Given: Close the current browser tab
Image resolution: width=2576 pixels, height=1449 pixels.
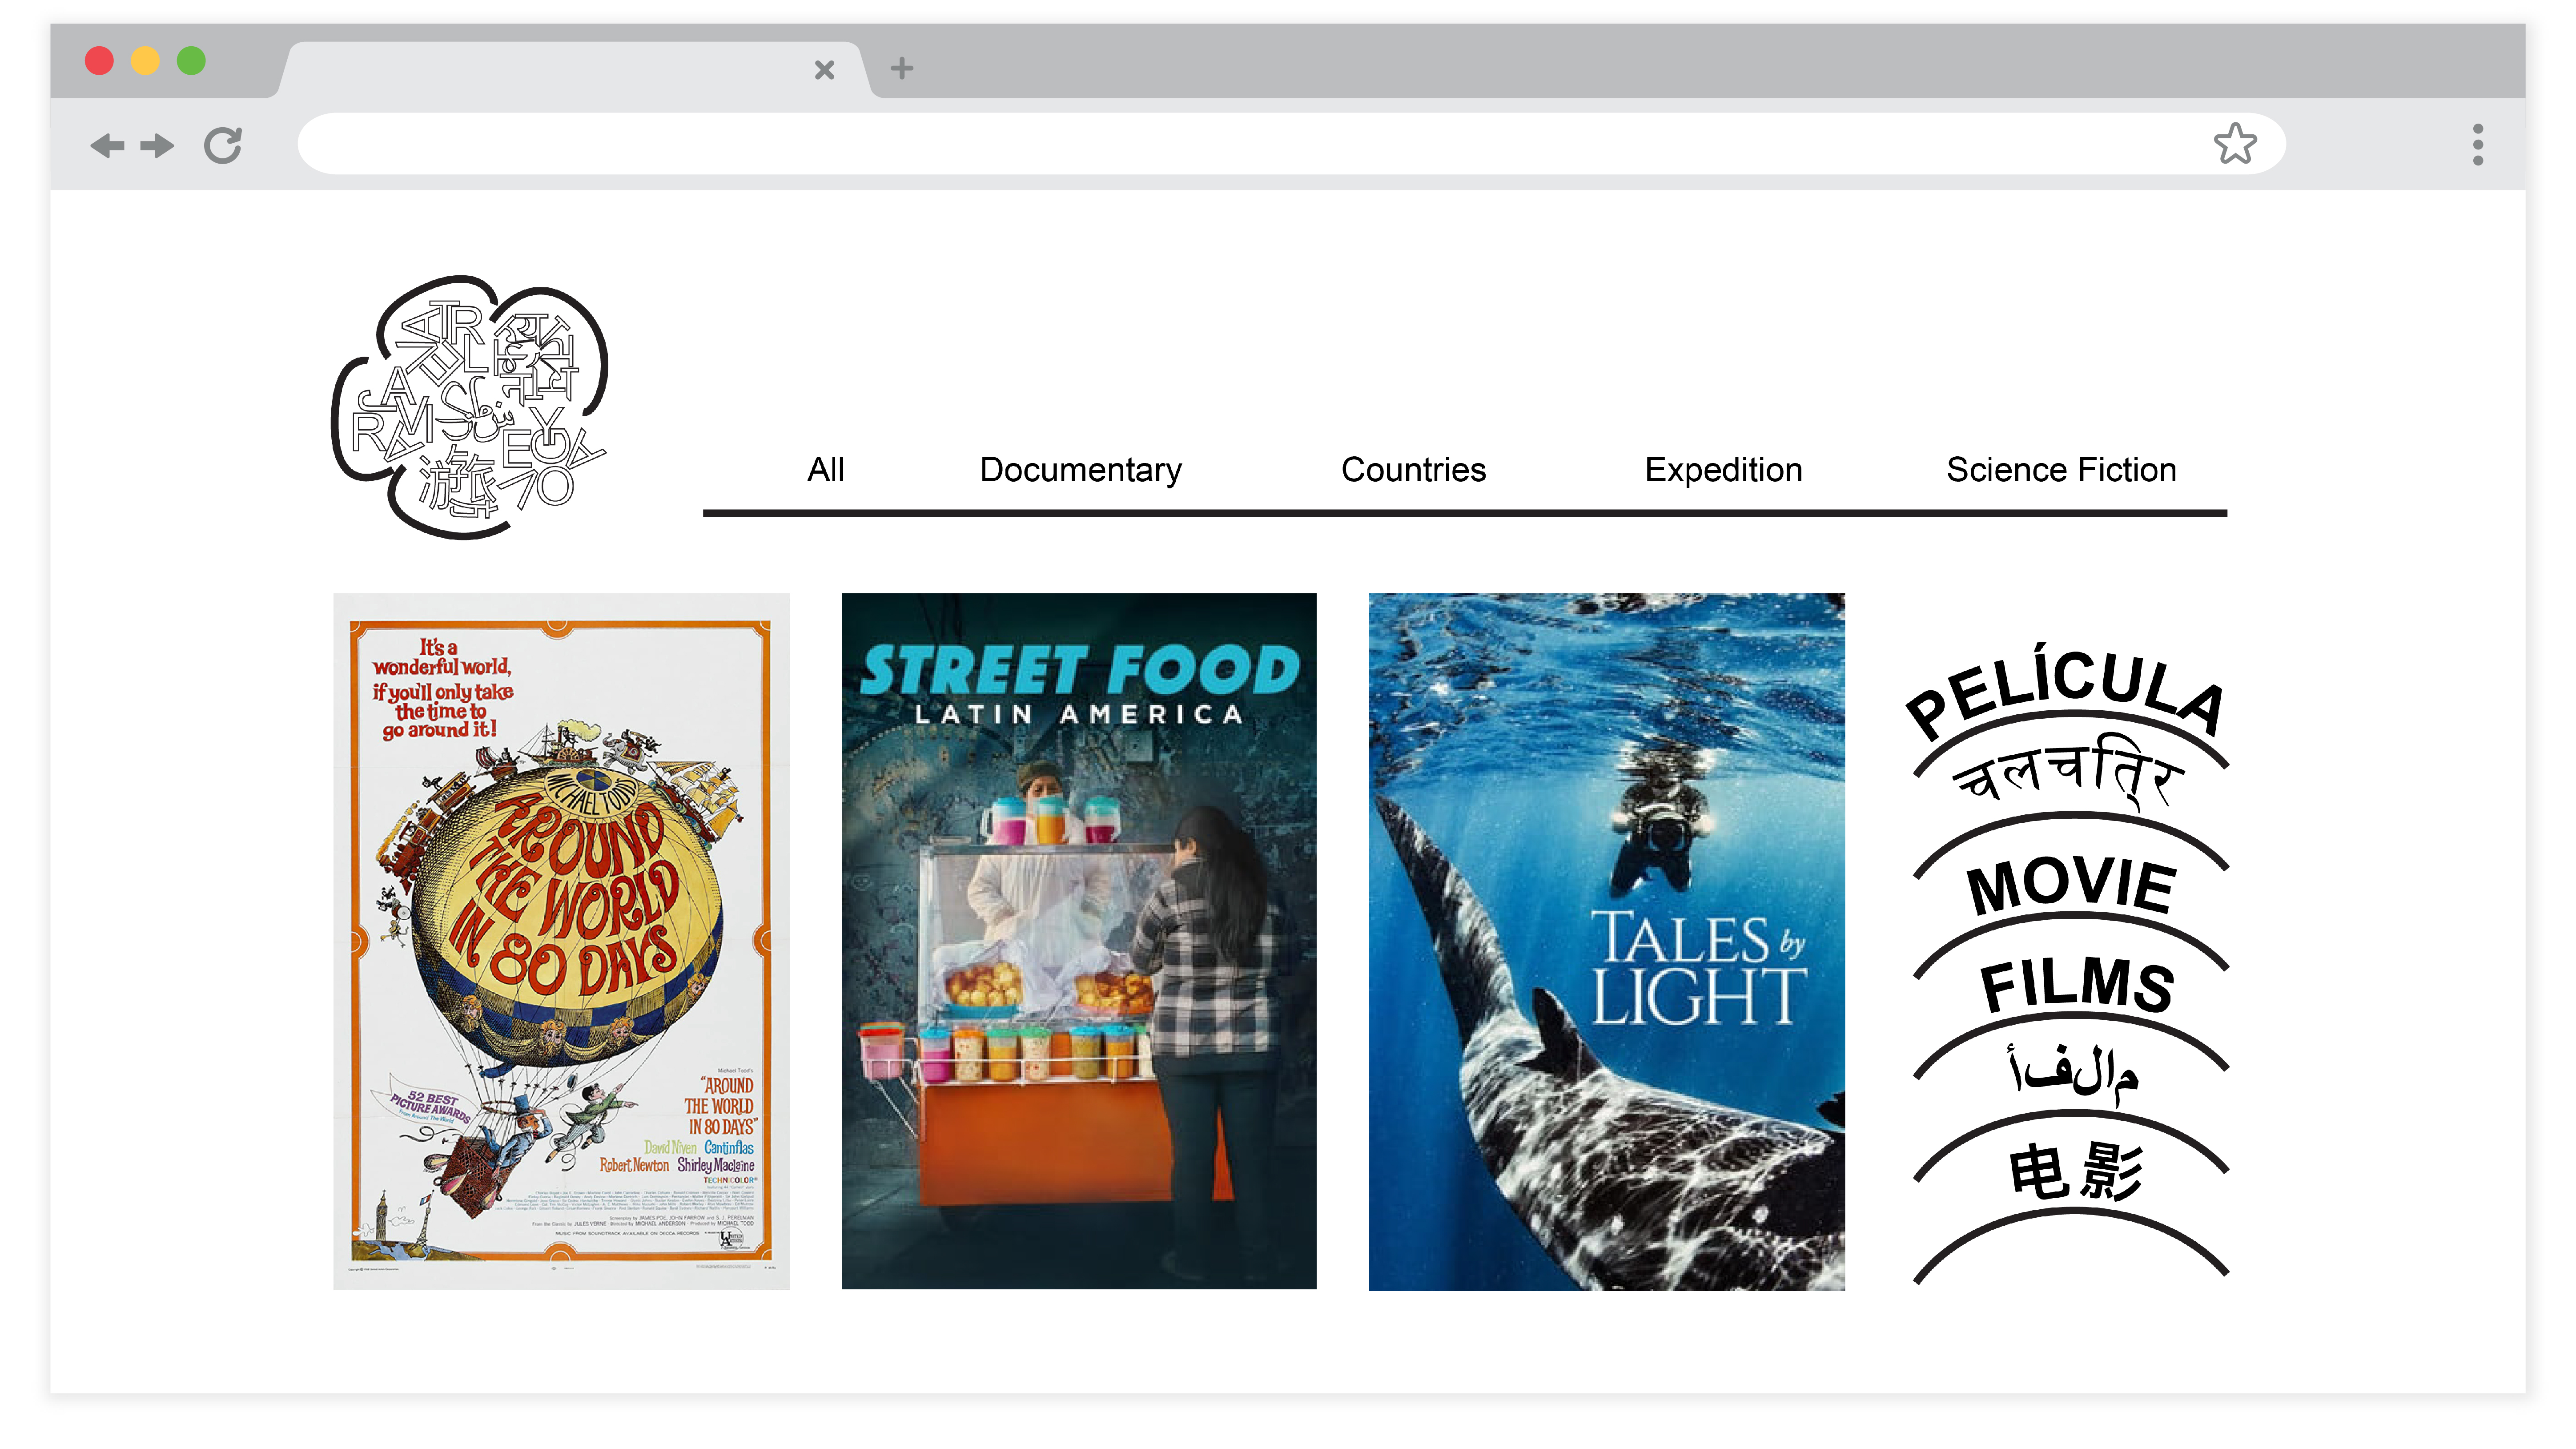Looking at the screenshot, I should tap(824, 69).
